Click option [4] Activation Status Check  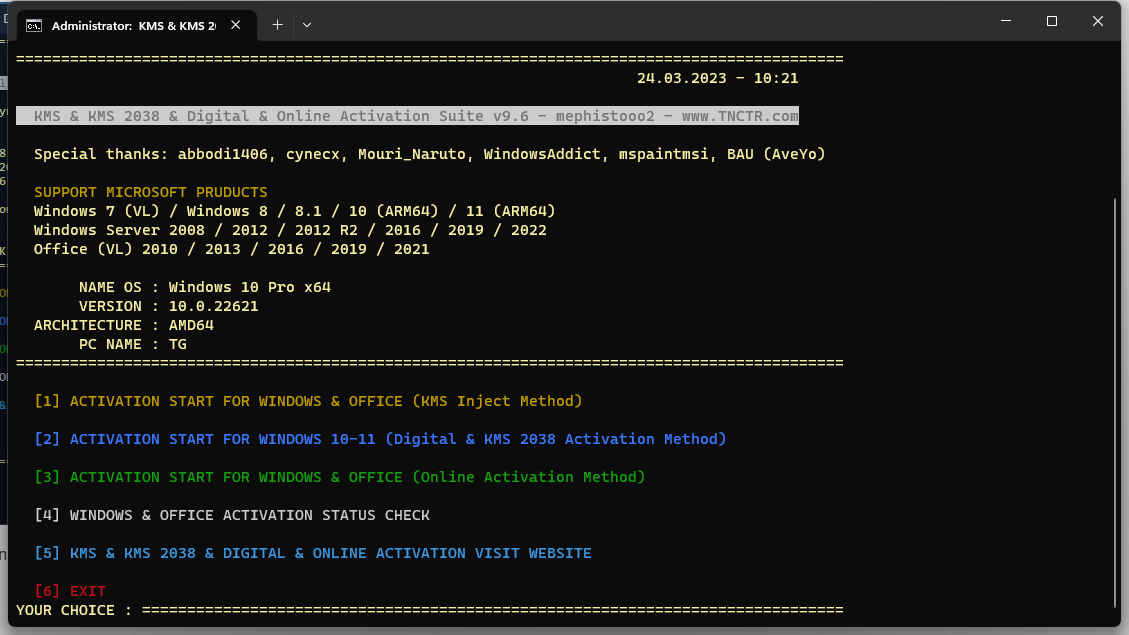tap(232, 515)
